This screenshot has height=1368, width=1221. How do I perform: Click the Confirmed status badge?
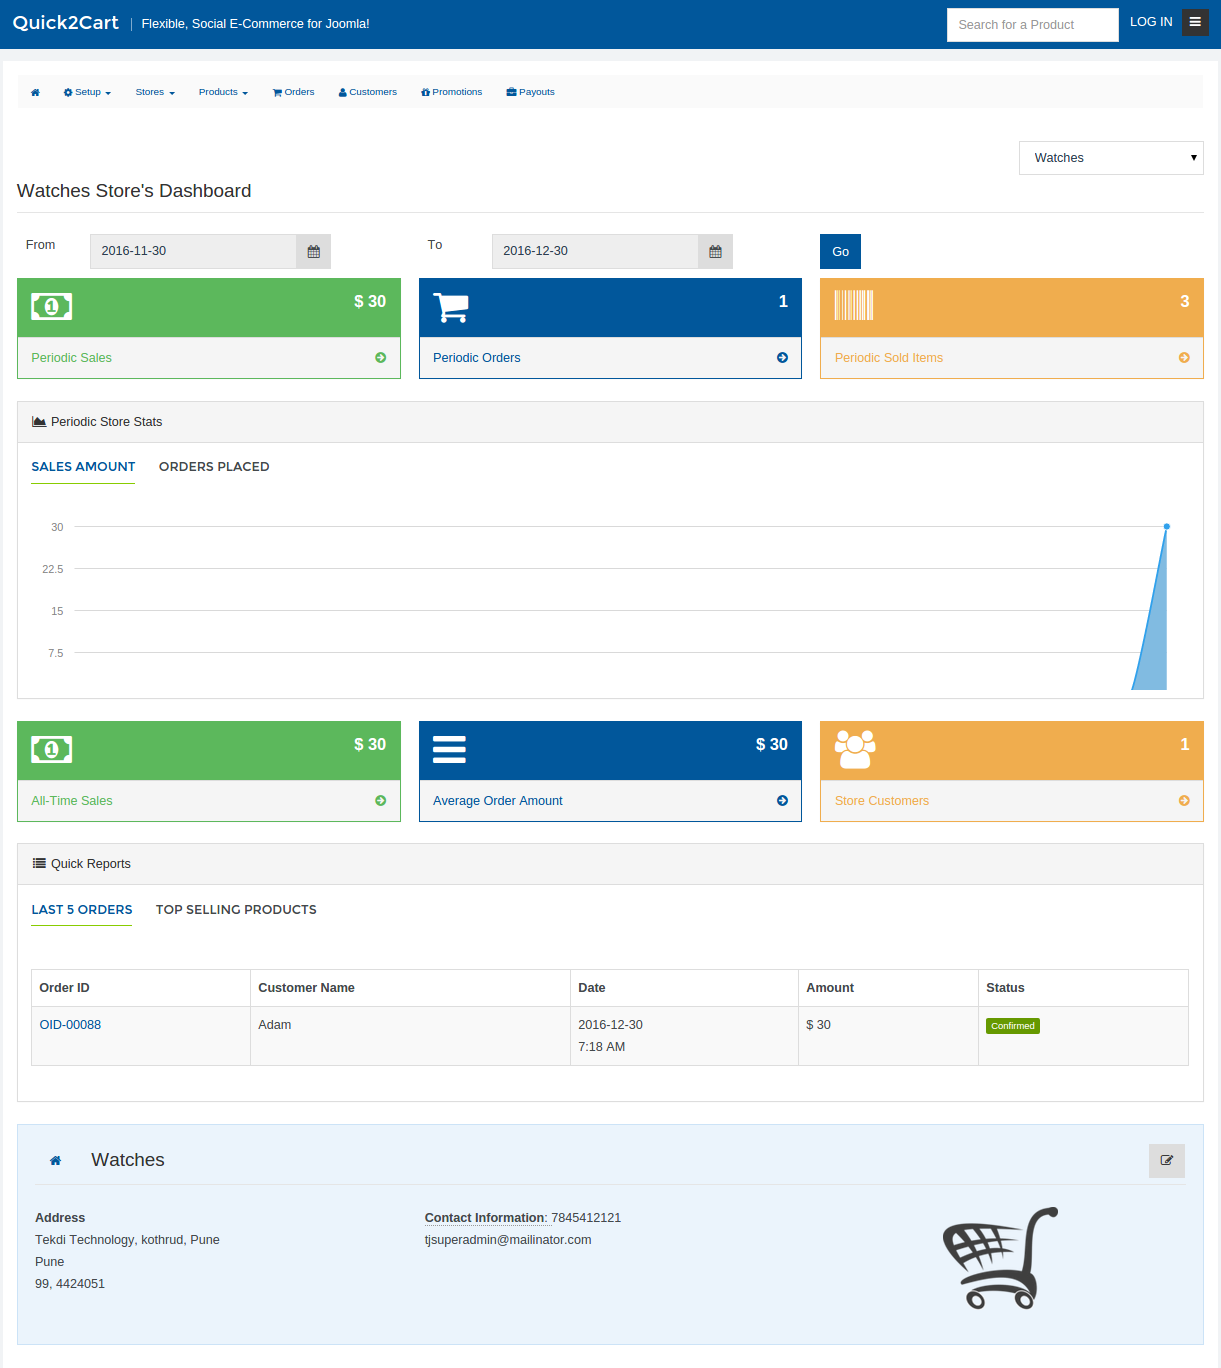[1013, 1026]
